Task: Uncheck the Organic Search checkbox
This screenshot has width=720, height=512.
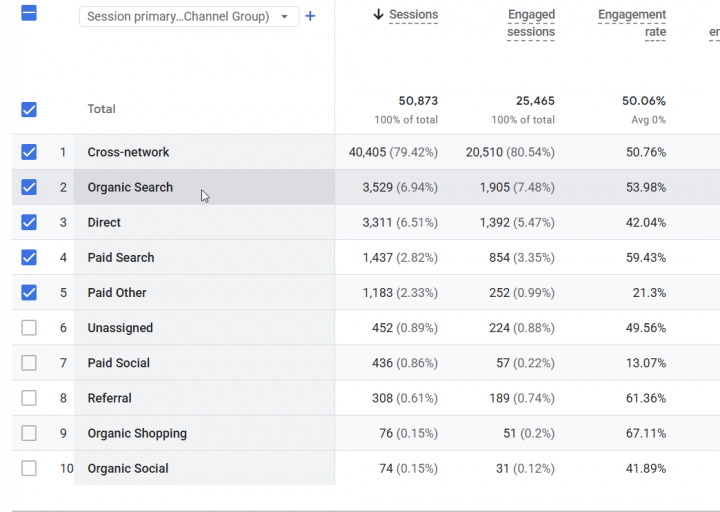Action: pyautogui.click(x=29, y=187)
